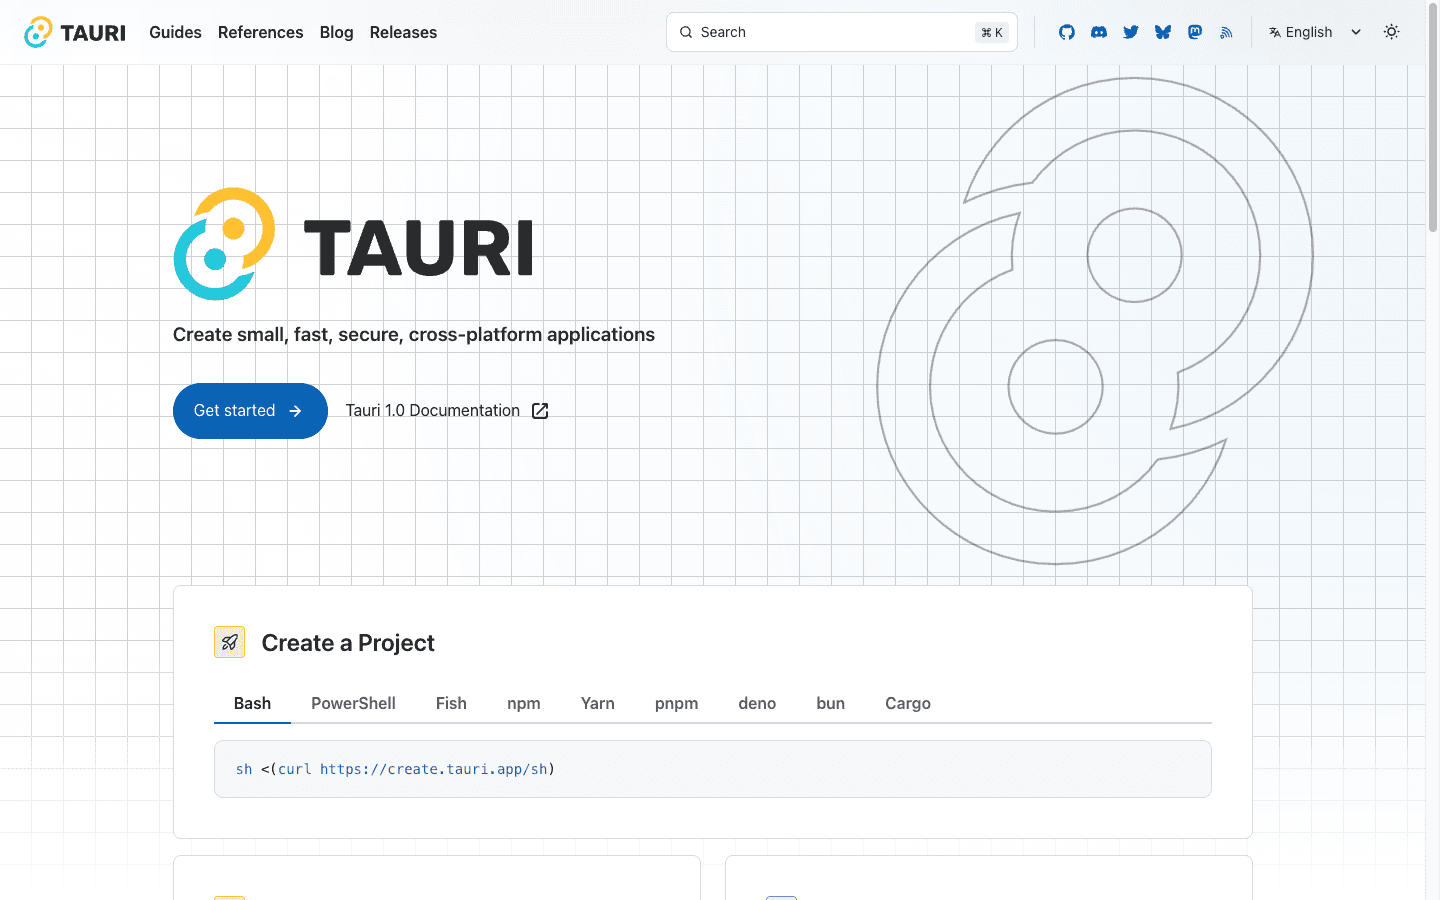This screenshot has width=1440, height=900.
Task: Select the Yarn tab
Action: [598, 703]
